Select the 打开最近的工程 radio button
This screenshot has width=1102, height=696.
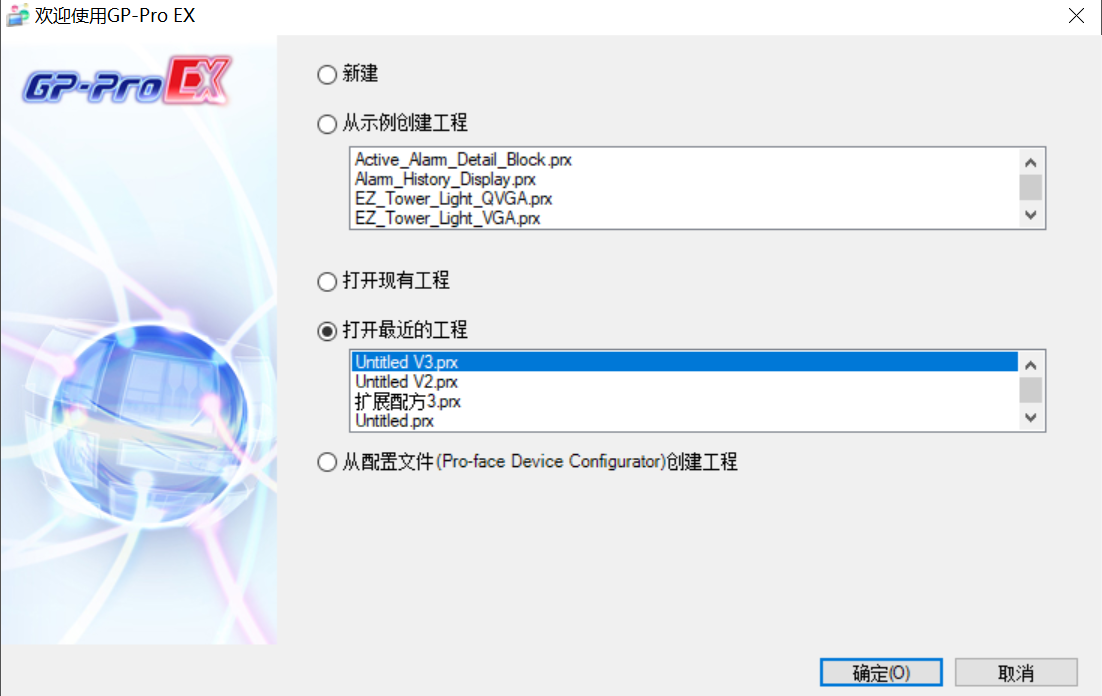click(x=327, y=331)
